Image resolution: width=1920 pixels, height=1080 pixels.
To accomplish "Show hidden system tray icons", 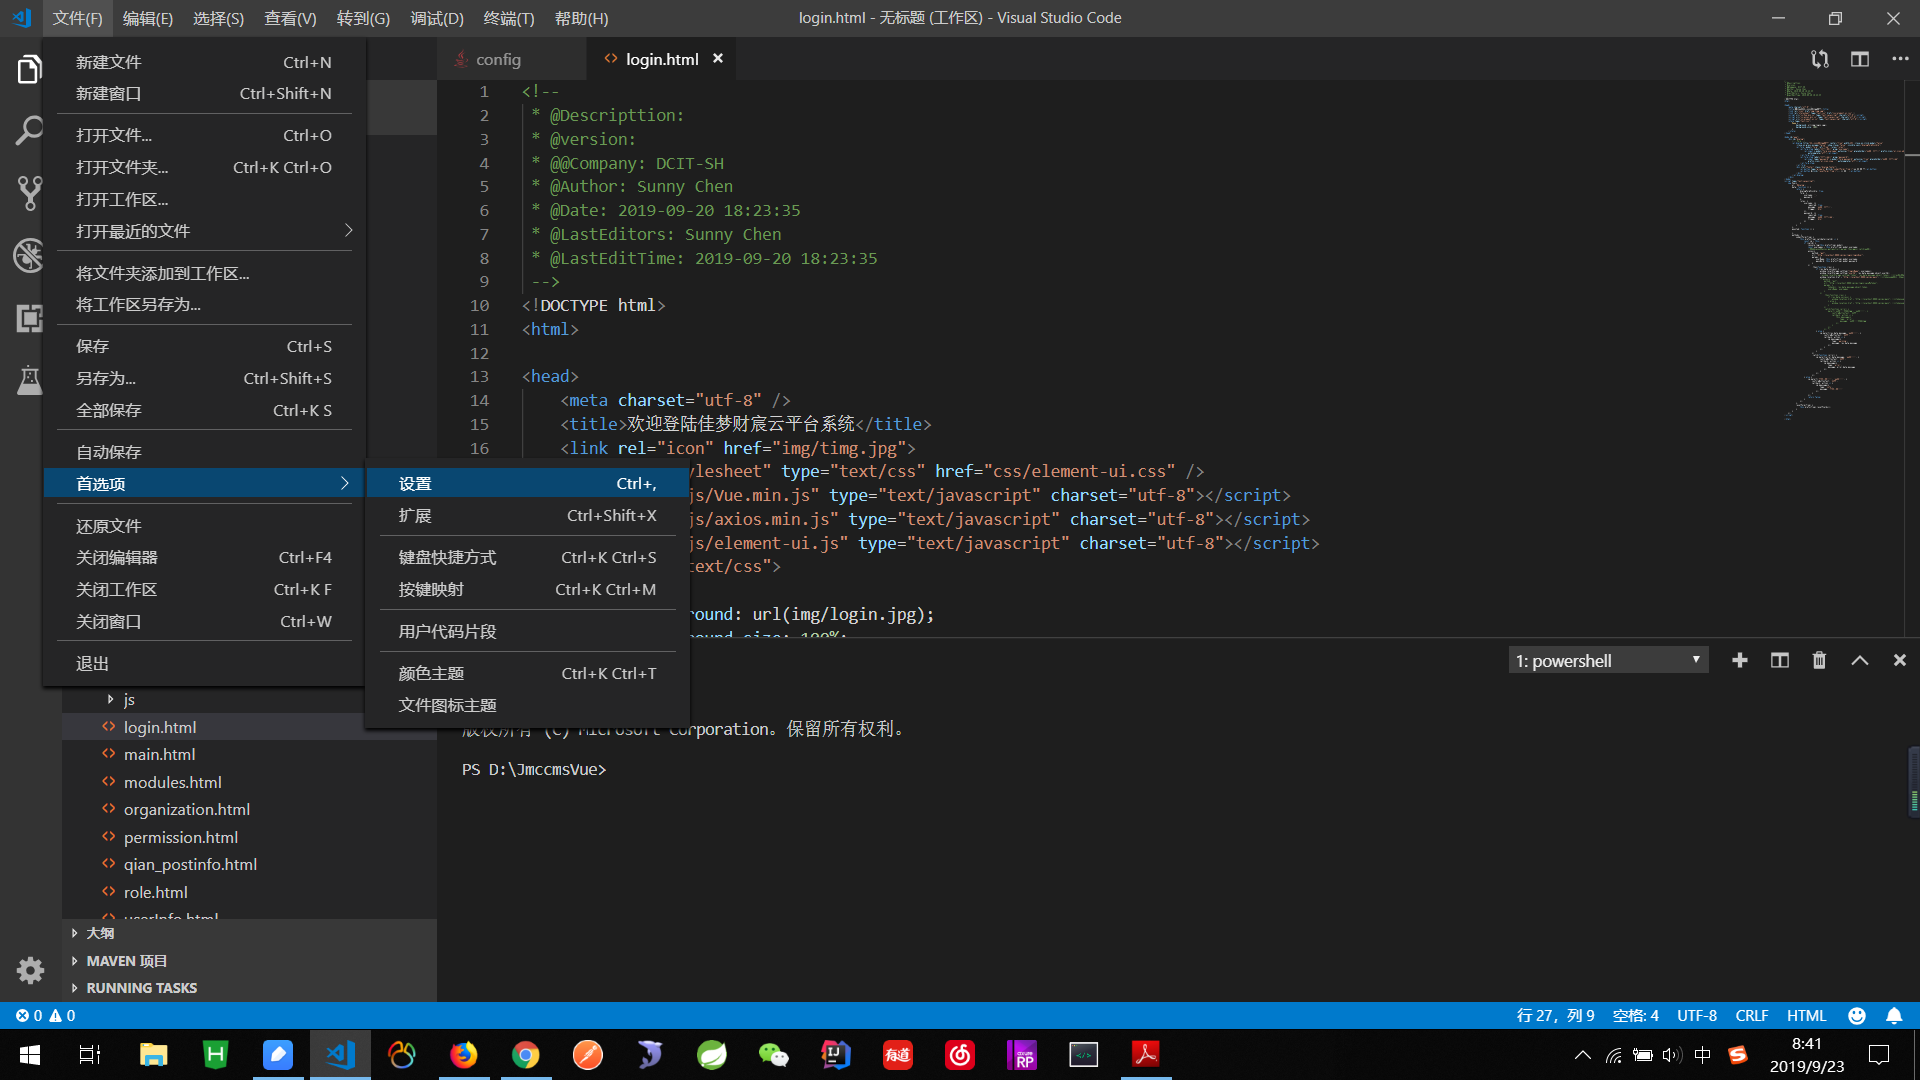I will 1582,1054.
